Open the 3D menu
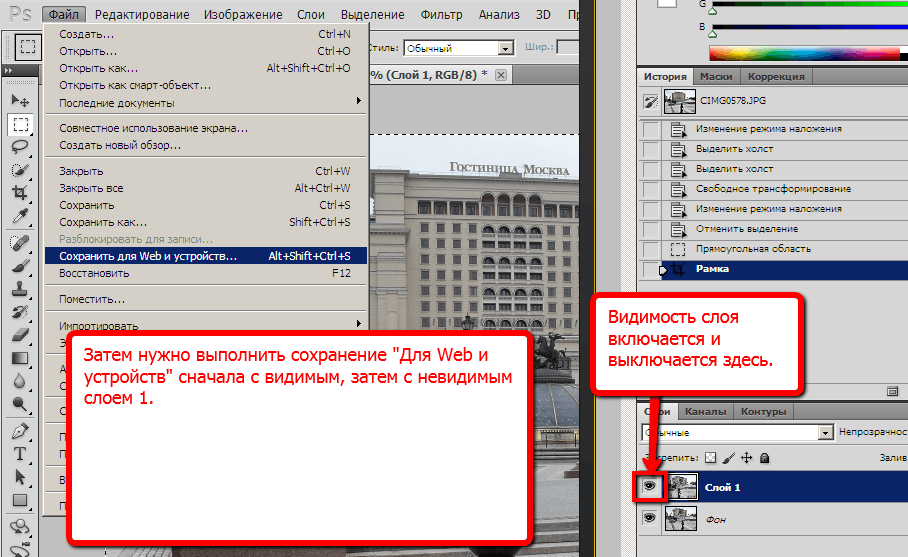Screen dimensions: 908x557 (543, 14)
